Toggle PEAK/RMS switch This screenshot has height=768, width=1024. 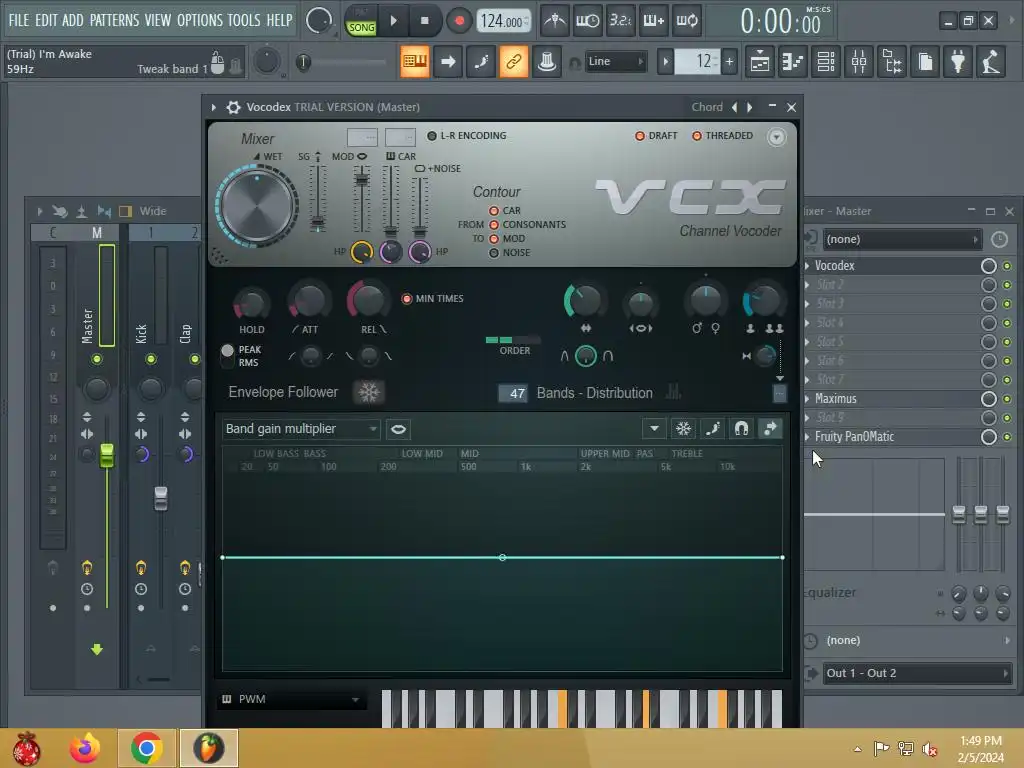pyautogui.click(x=227, y=355)
